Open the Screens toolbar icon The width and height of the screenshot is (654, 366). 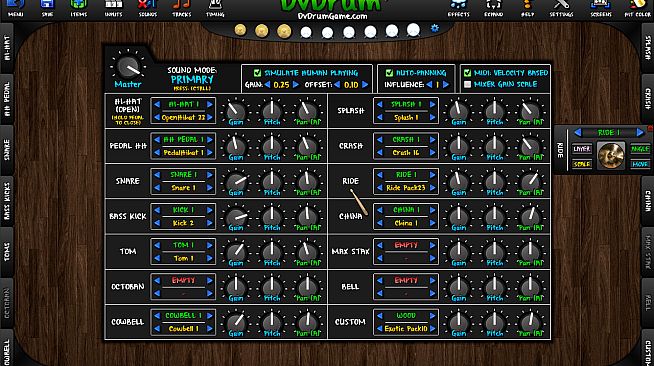(601, 8)
